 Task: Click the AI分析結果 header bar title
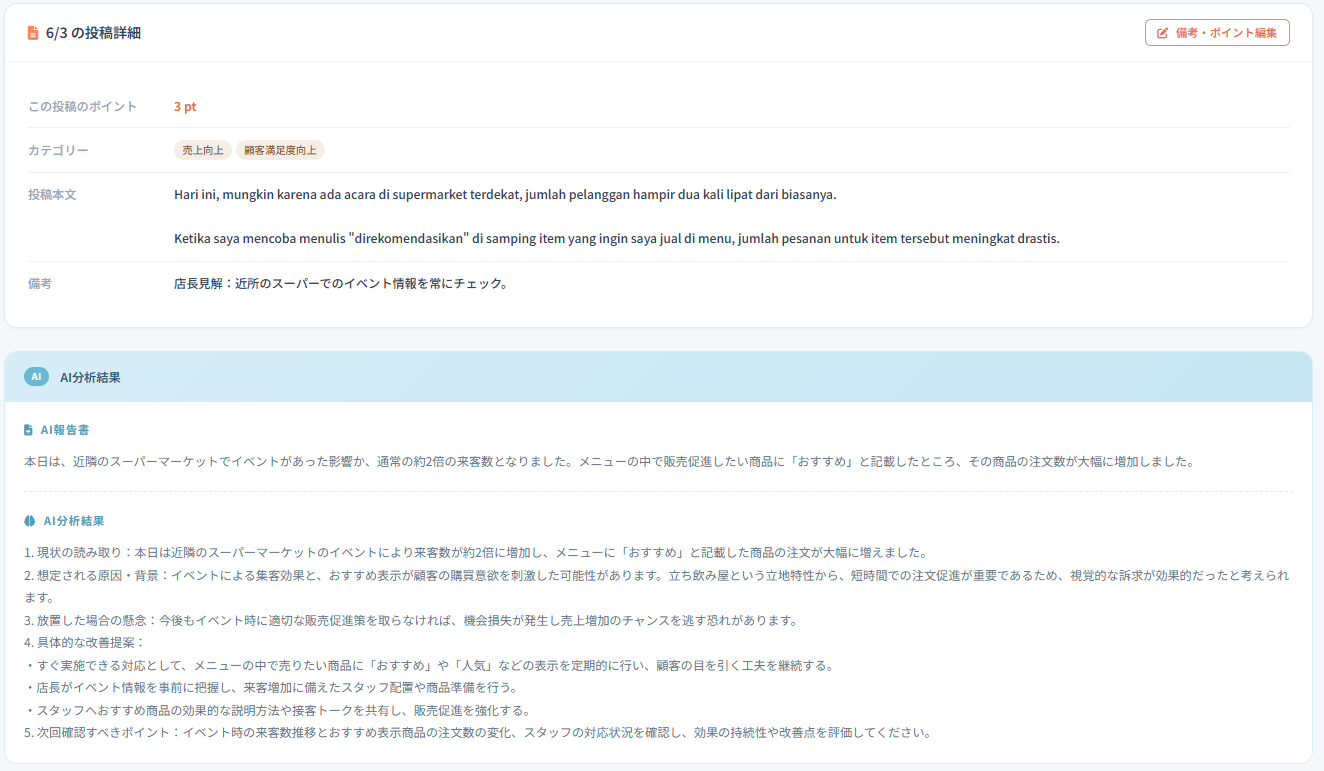pyautogui.click(x=91, y=377)
